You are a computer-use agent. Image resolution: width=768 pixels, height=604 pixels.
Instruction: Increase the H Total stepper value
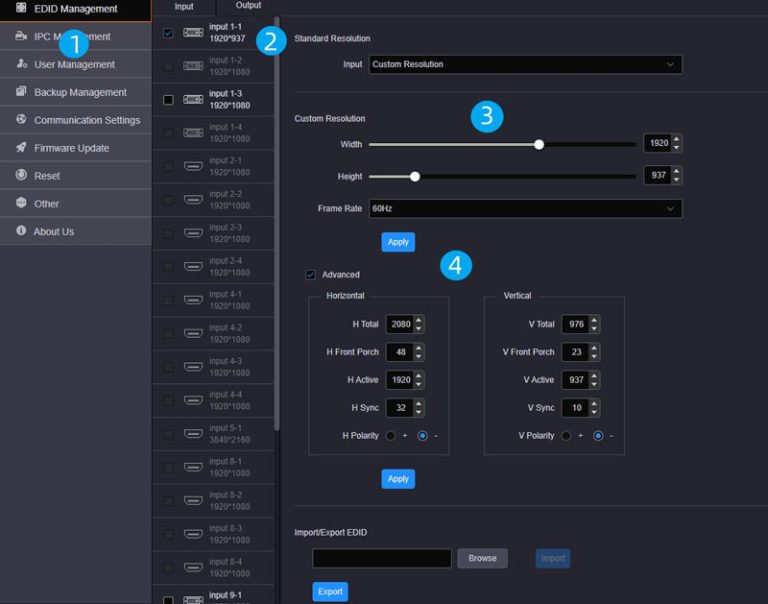418,320
